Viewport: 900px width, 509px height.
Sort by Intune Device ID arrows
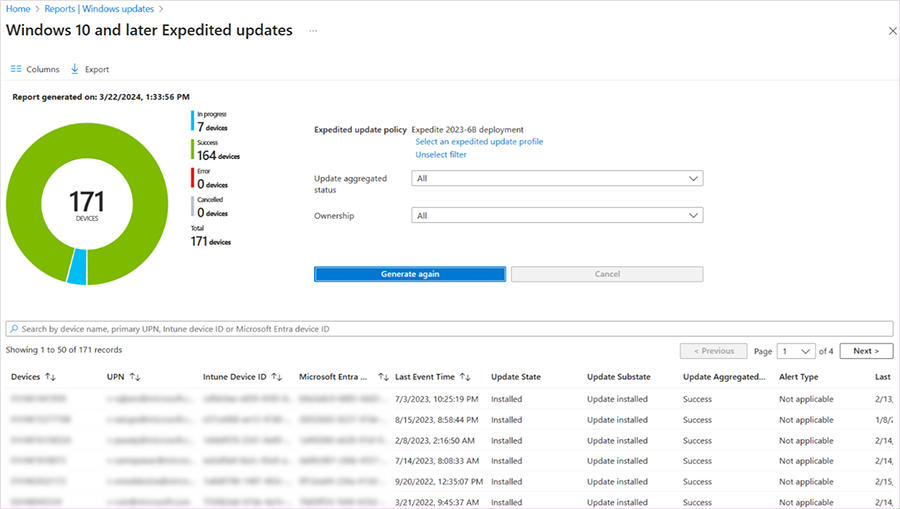click(277, 377)
